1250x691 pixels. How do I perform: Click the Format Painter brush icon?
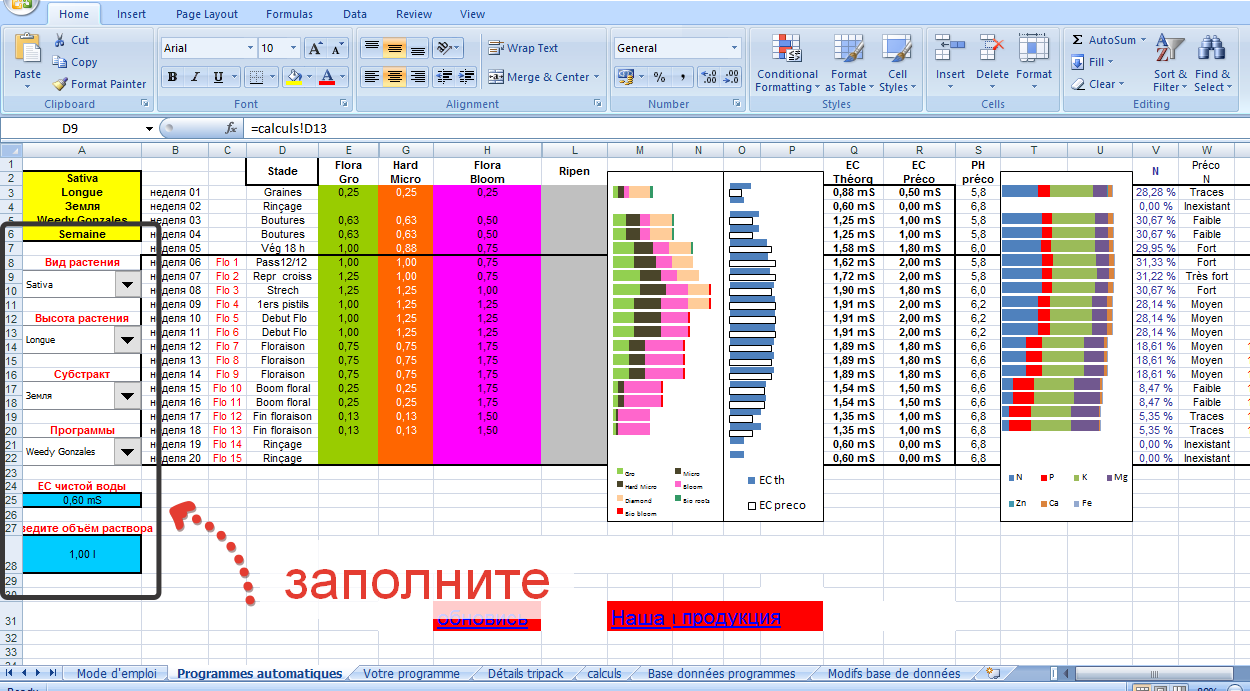(61, 85)
